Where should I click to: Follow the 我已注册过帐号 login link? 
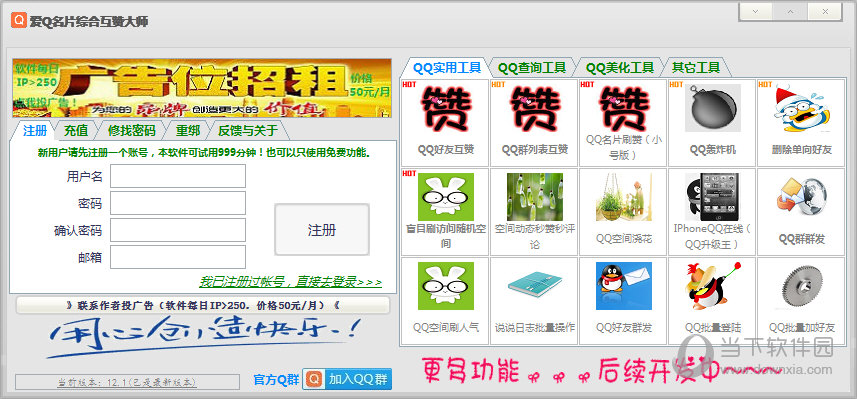tap(290, 282)
